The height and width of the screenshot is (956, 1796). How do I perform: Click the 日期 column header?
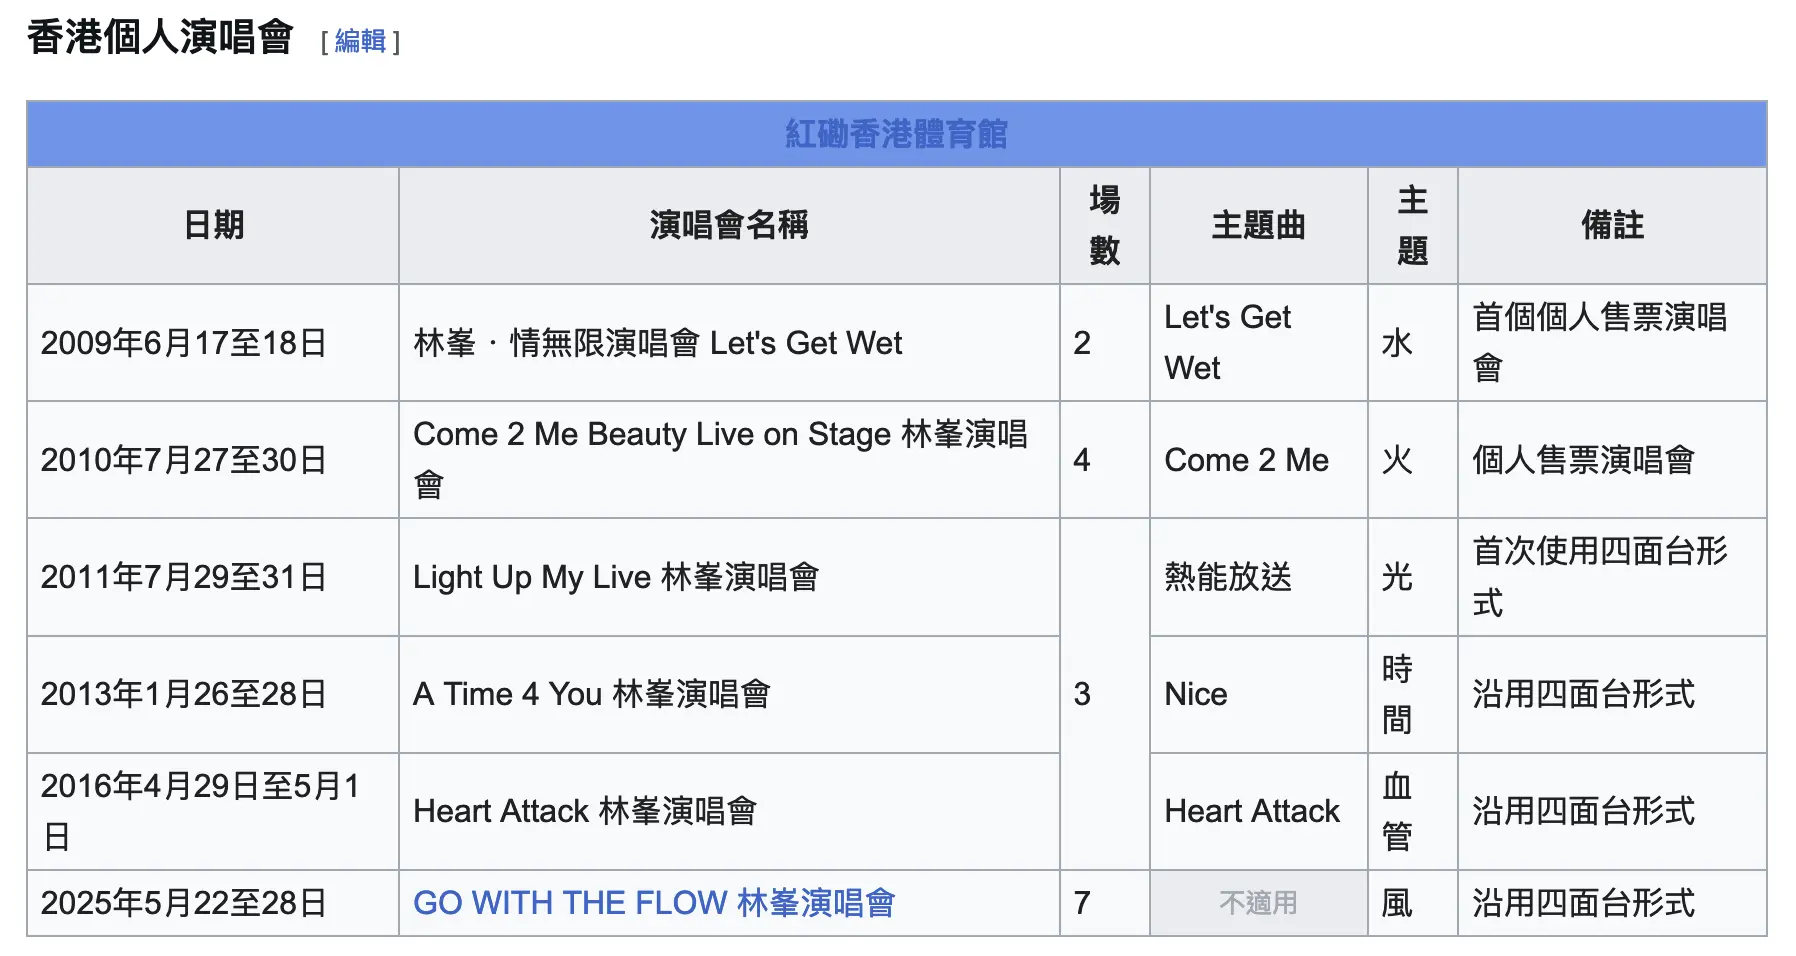pyautogui.click(x=213, y=225)
